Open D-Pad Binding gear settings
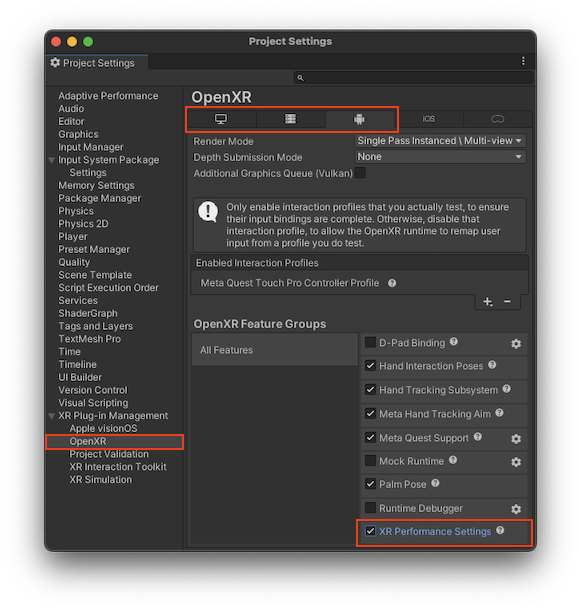The image size is (581, 610). 516,344
